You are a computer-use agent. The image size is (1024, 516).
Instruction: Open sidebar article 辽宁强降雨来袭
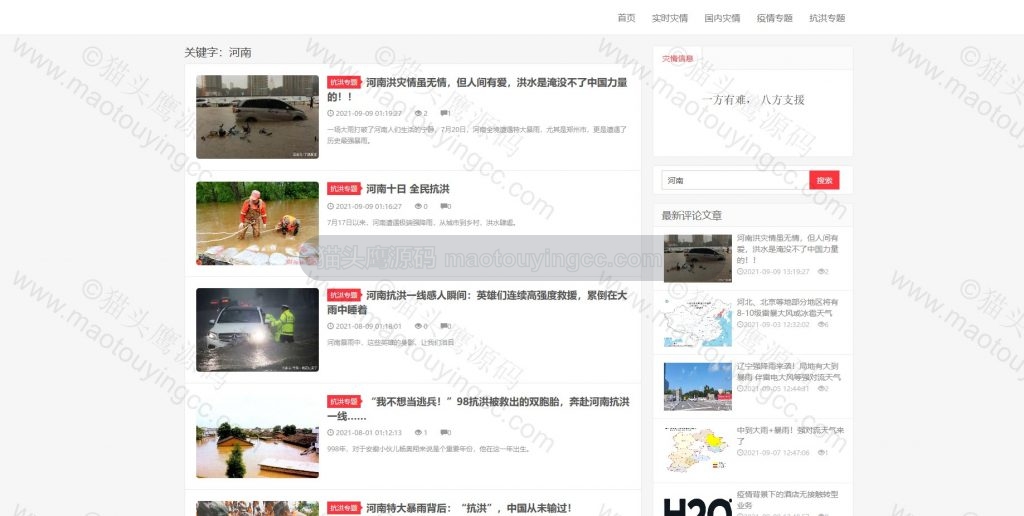[x=789, y=372]
